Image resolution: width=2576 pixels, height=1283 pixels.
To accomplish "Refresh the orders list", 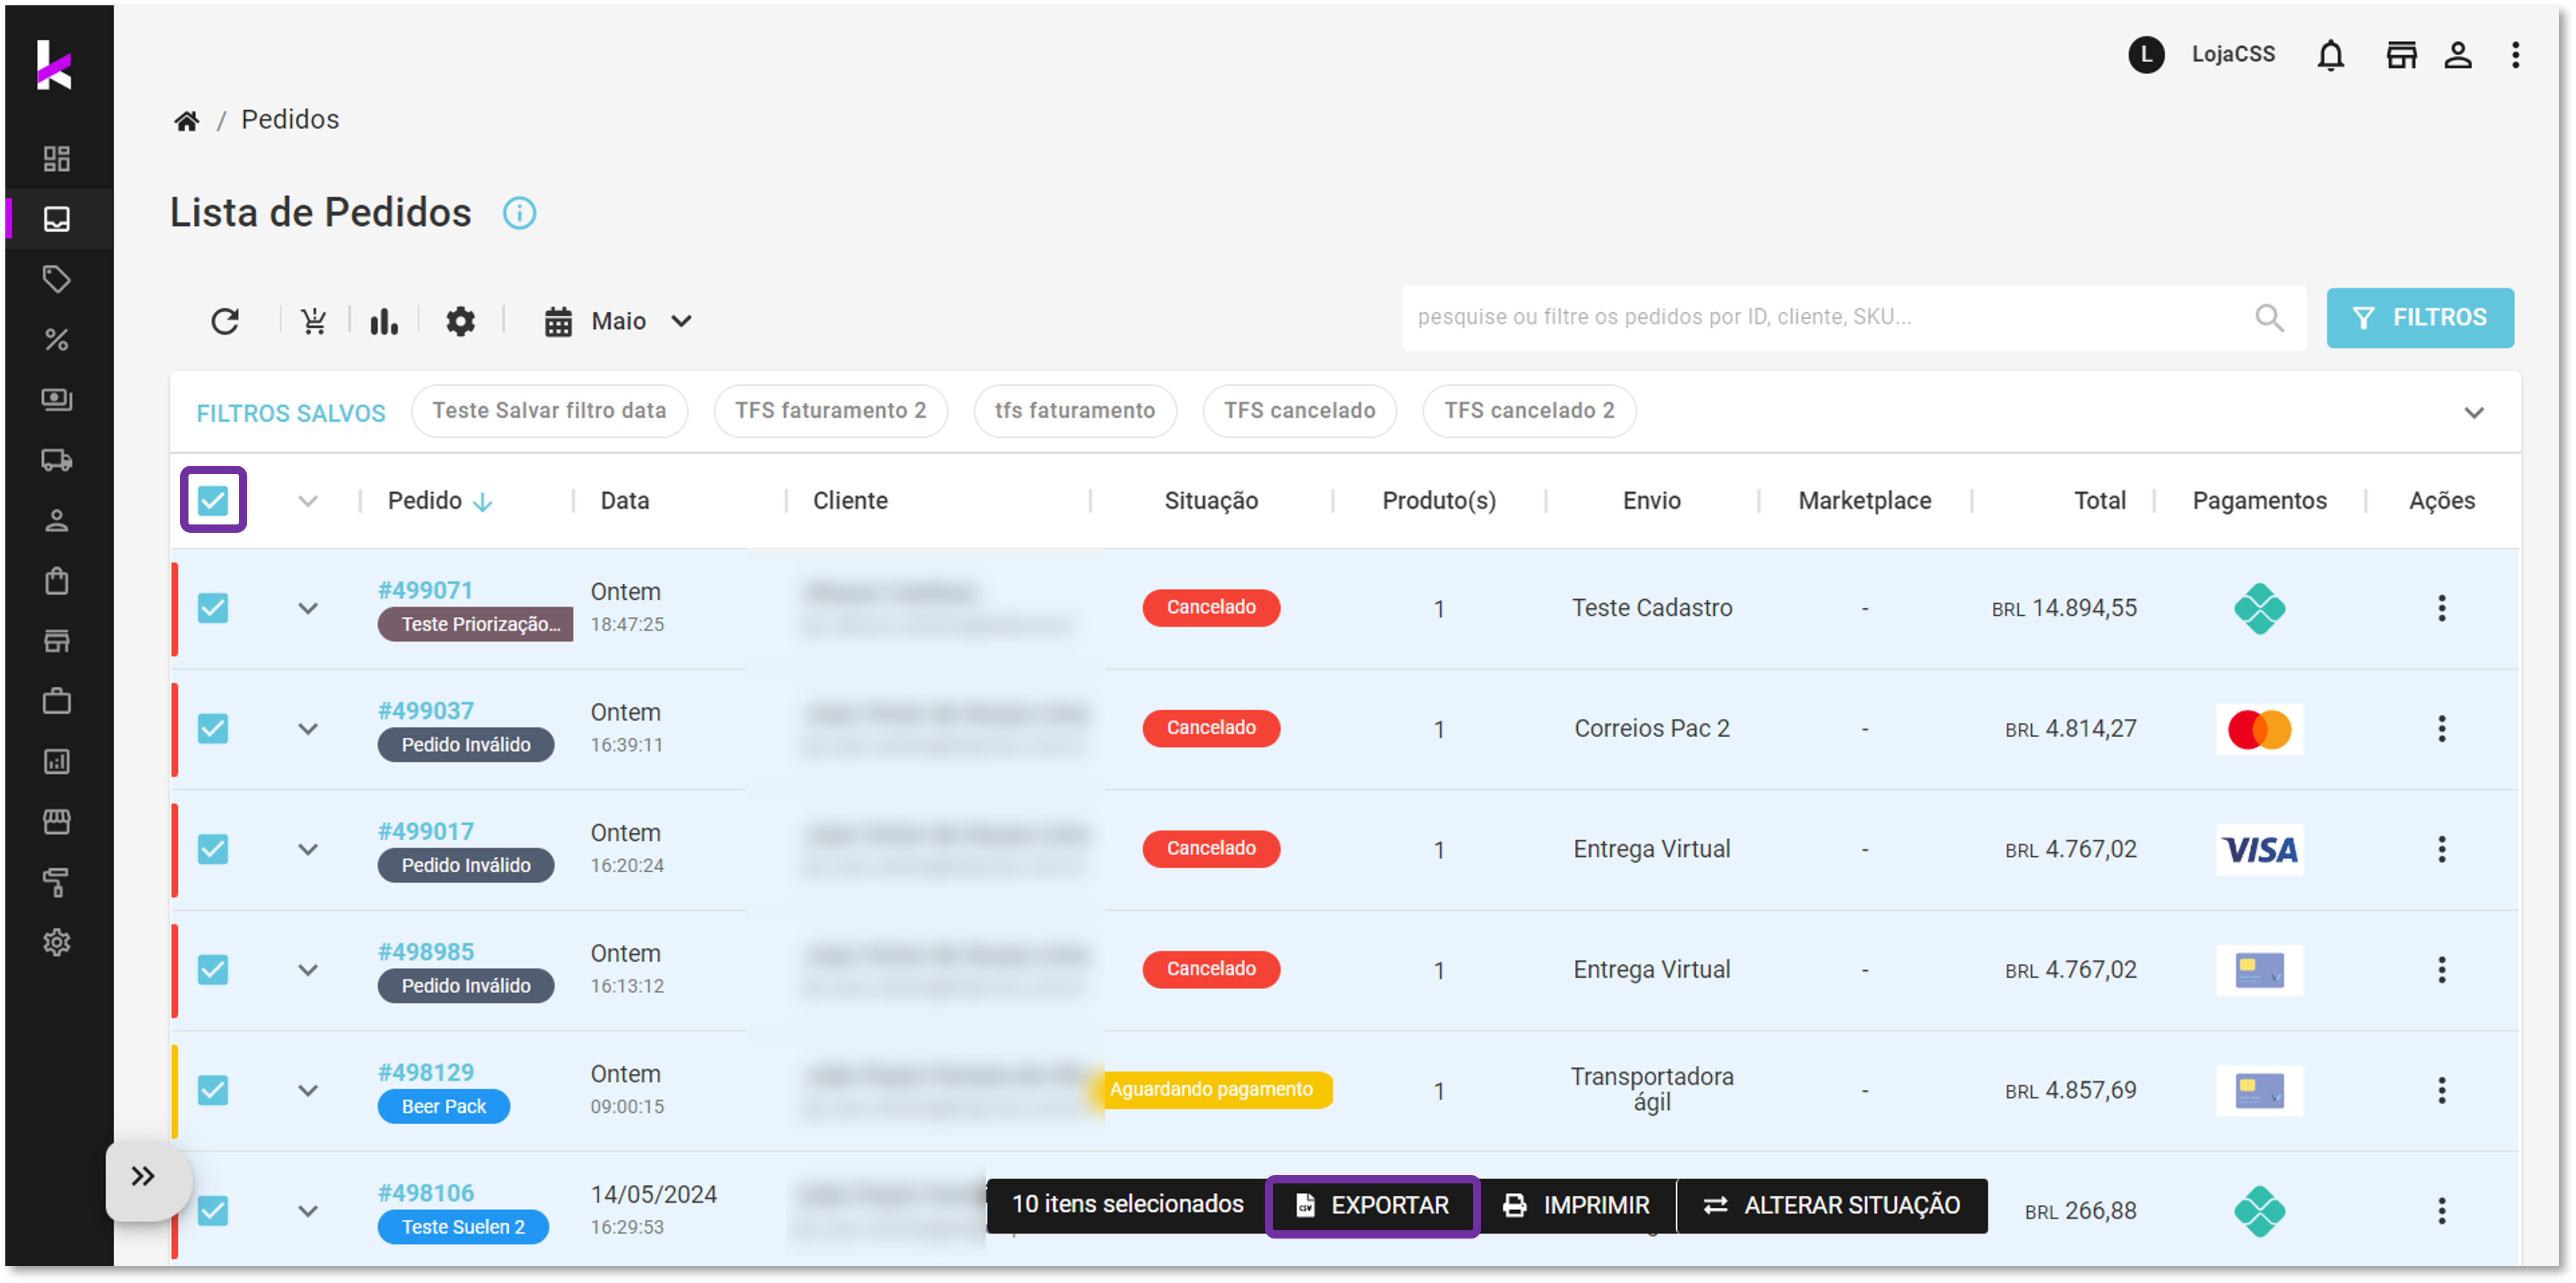I will coord(225,321).
